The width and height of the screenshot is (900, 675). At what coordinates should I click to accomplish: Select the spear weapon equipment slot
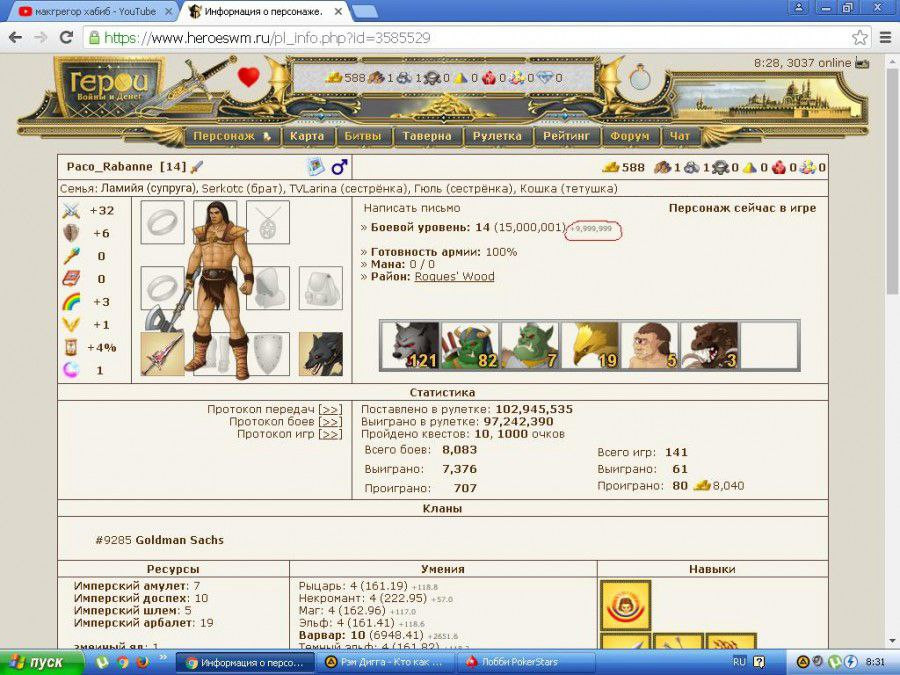coord(162,354)
